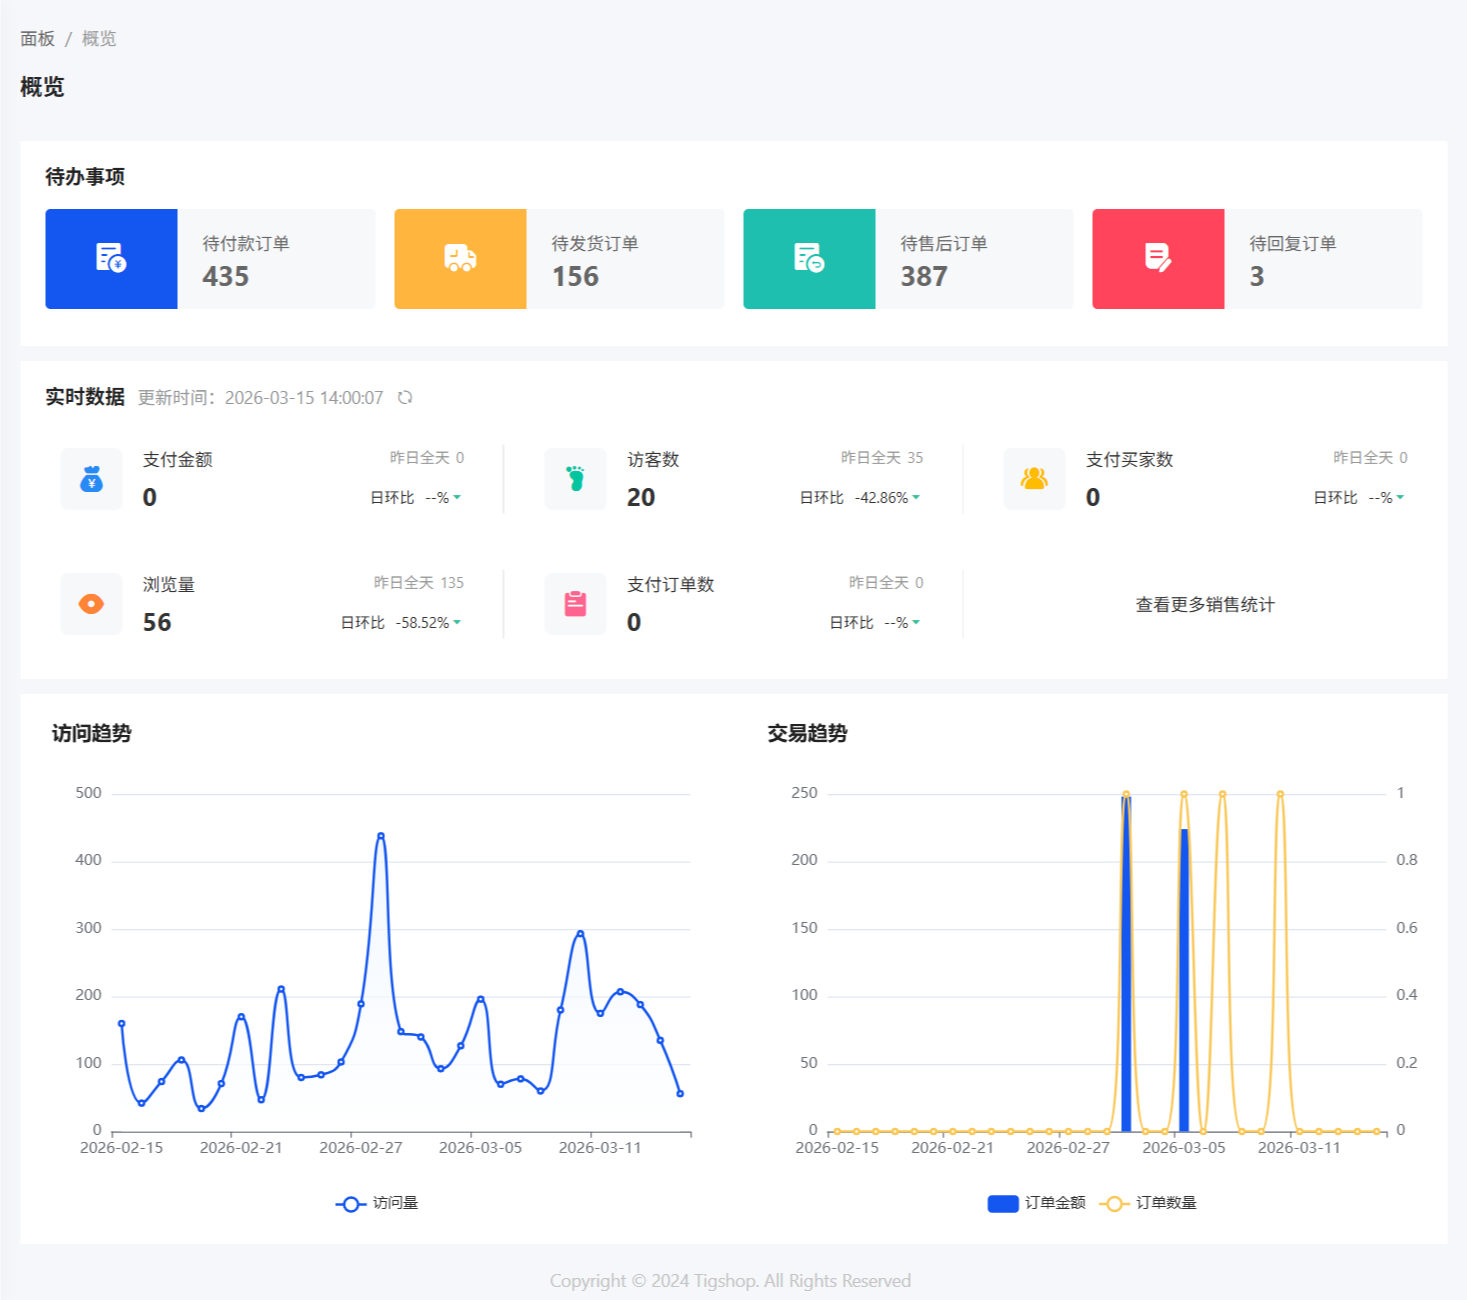1467x1300 pixels.
Task: Toggle the 订单数量 legend series
Action: pos(1148,1203)
